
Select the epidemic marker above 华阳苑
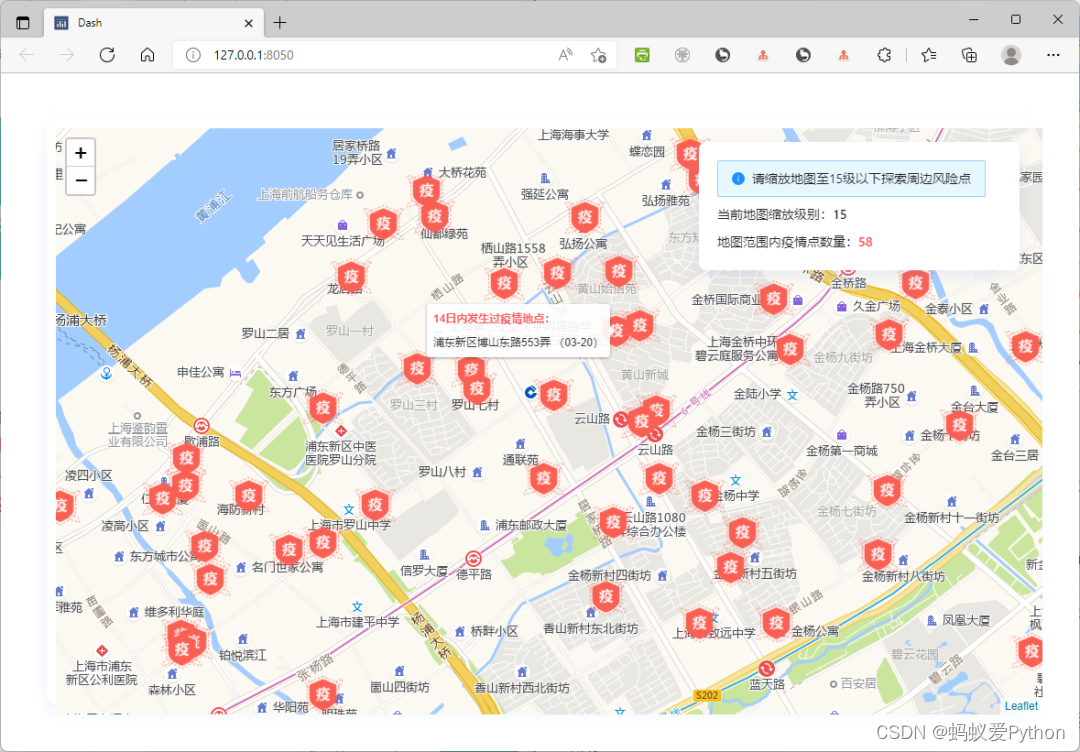coord(322,693)
